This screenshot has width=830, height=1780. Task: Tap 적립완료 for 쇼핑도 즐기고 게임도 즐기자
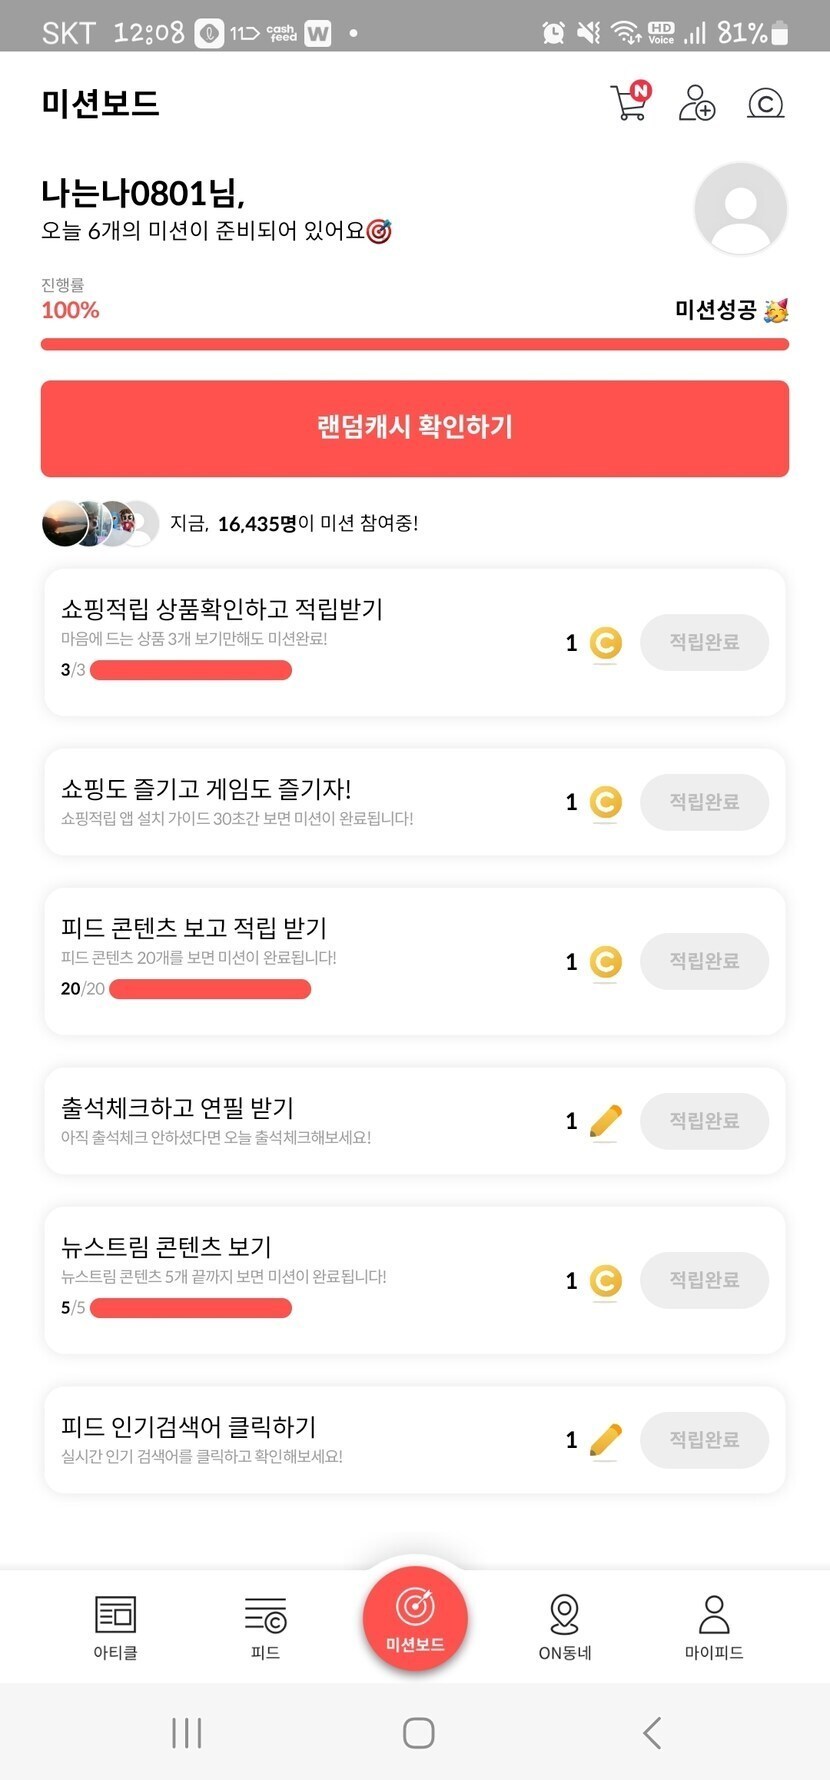(704, 802)
